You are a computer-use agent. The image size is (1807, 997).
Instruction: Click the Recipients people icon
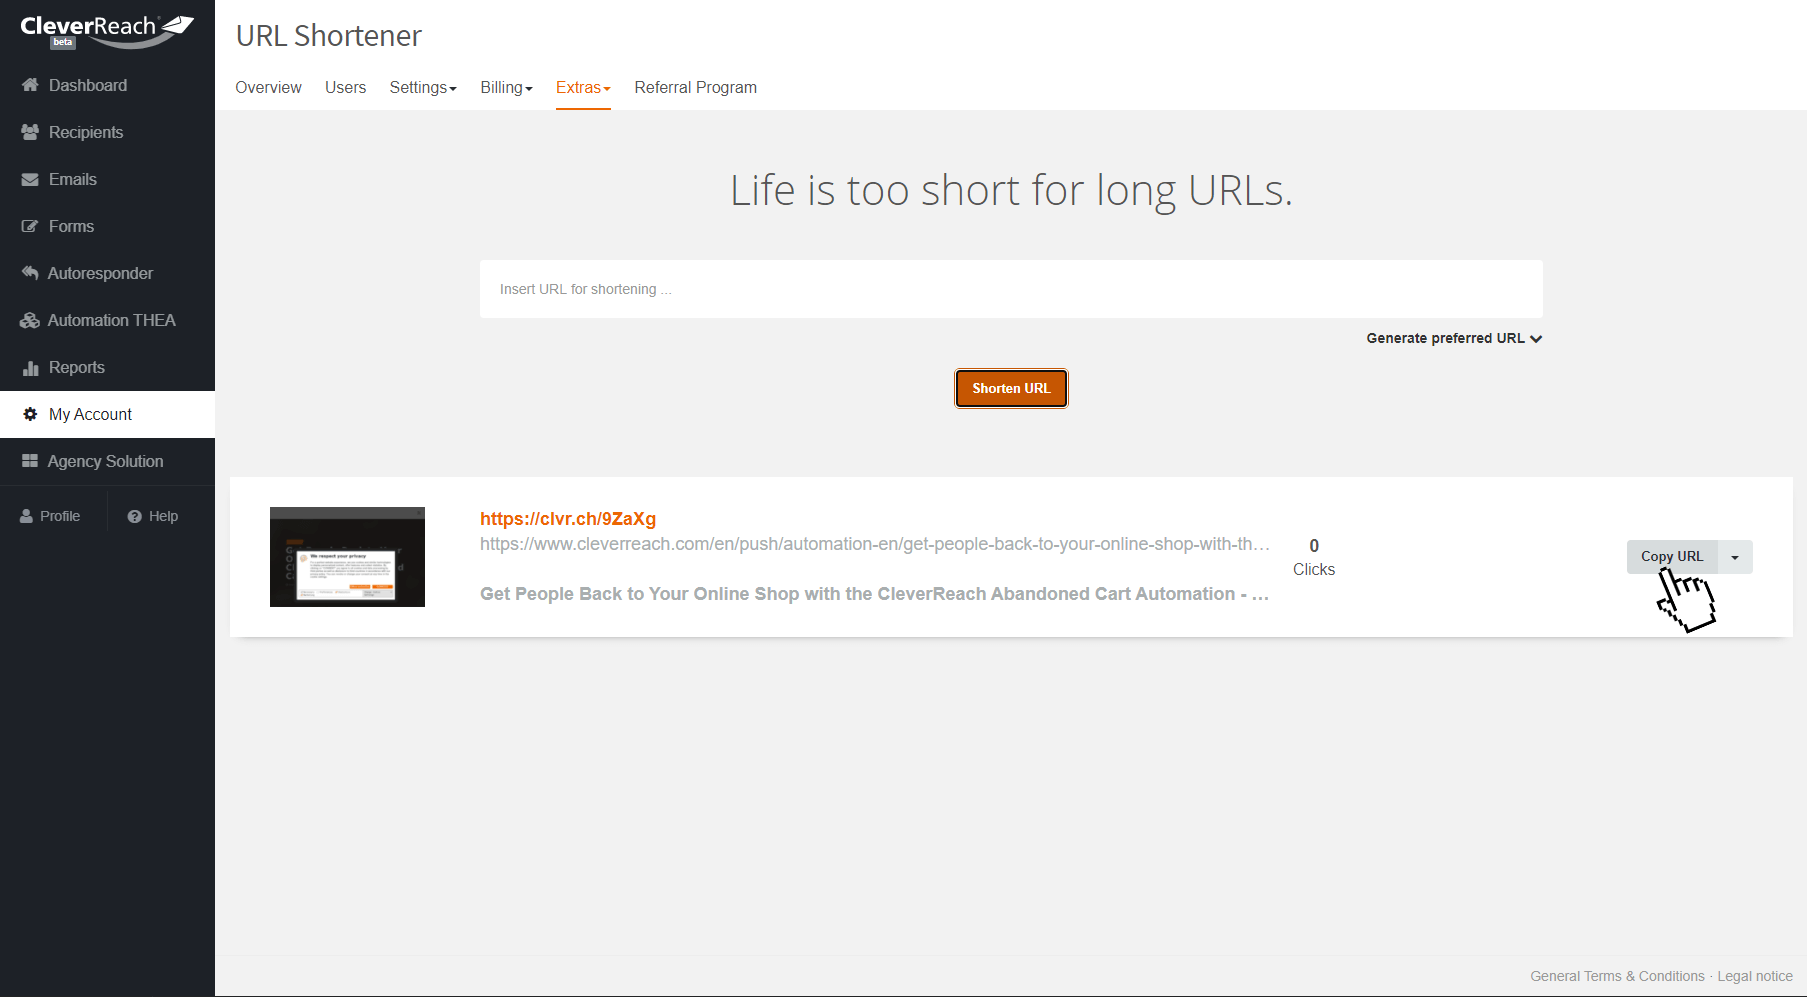coord(30,132)
